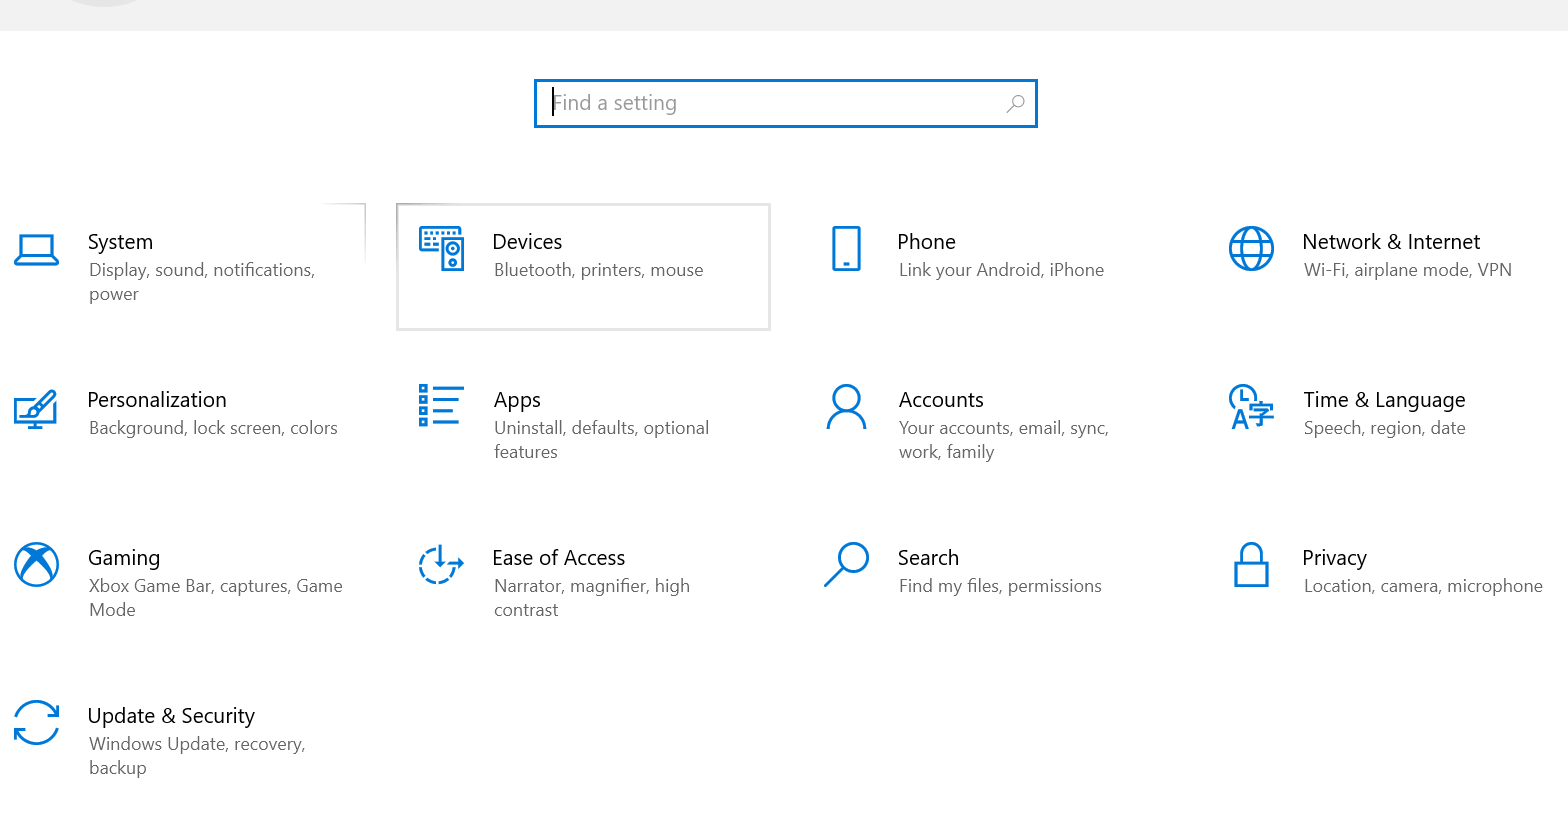Click the Apps list icon
1568x834 pixels.
coord(441,405)
